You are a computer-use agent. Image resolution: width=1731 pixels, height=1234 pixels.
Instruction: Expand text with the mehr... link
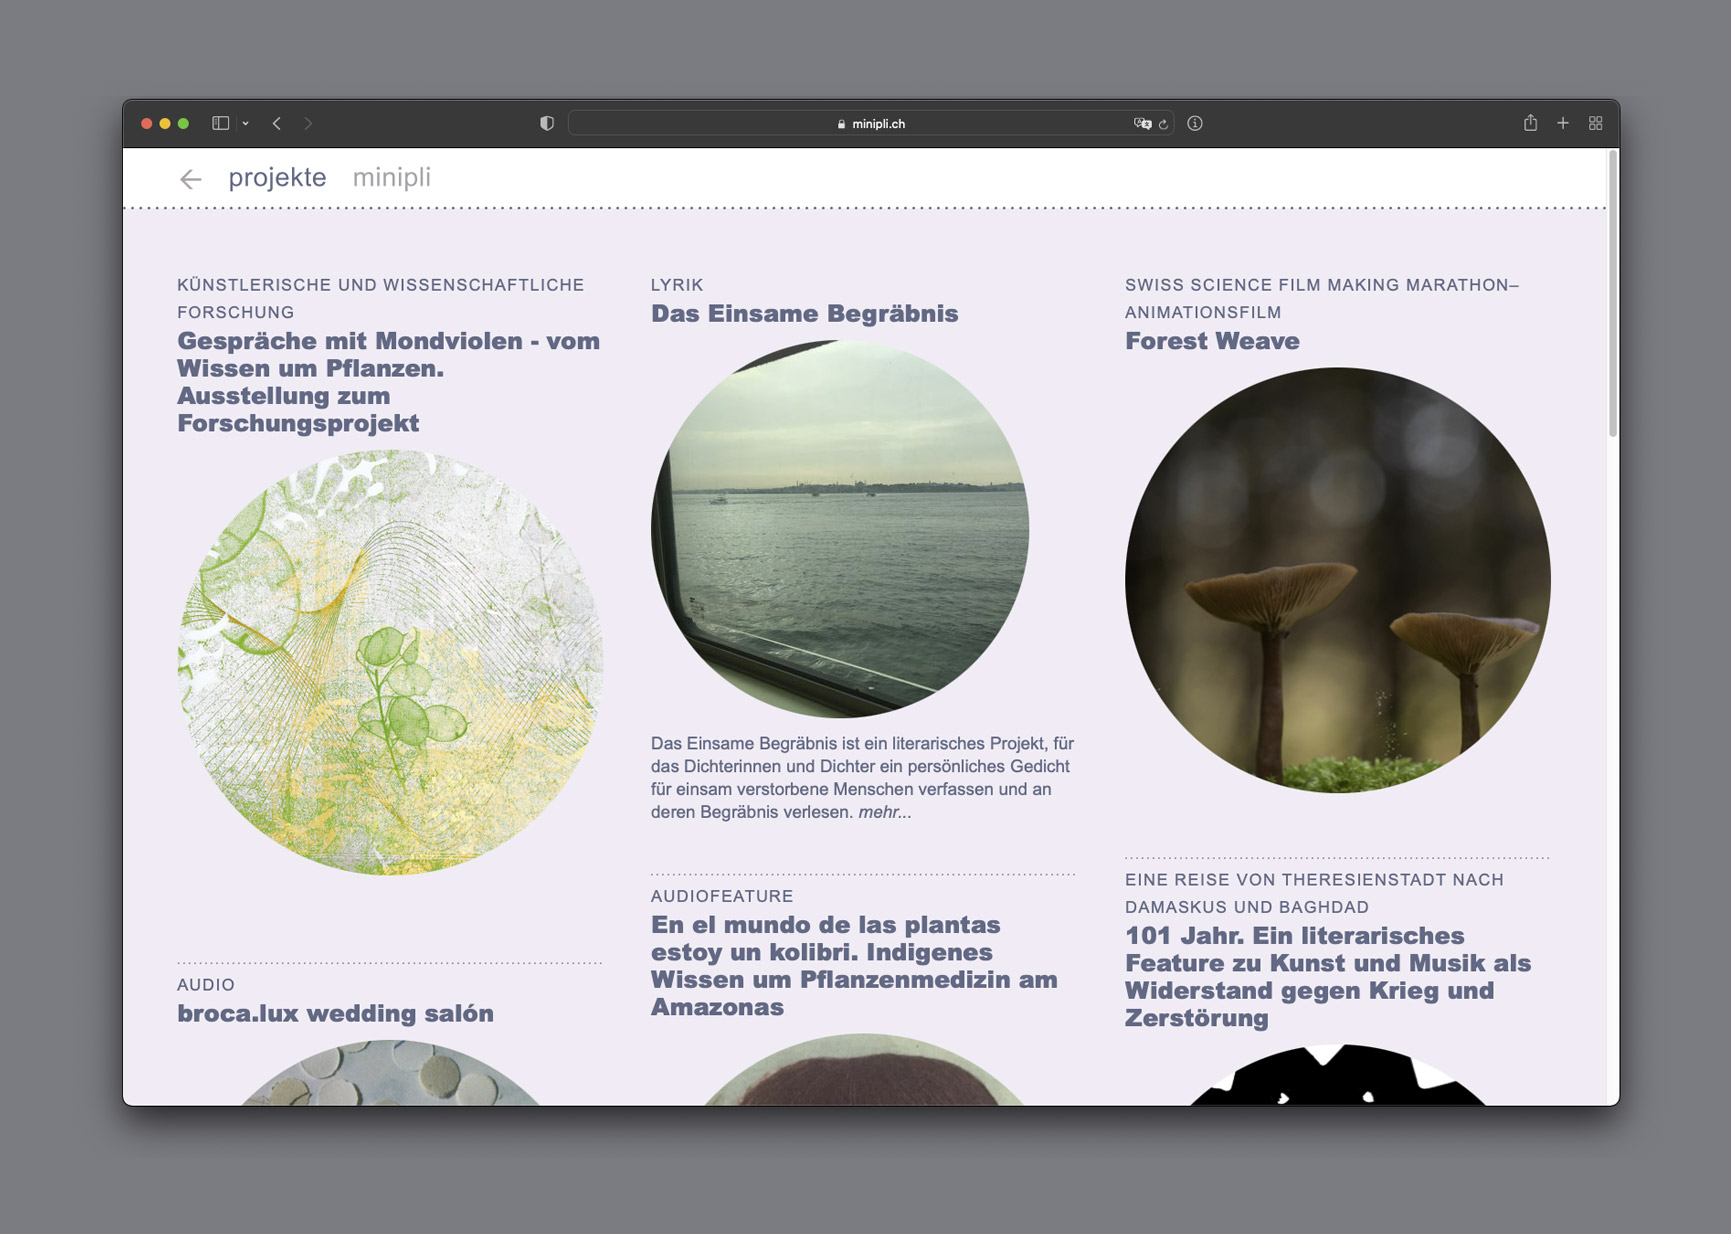(x=884, y=812)
